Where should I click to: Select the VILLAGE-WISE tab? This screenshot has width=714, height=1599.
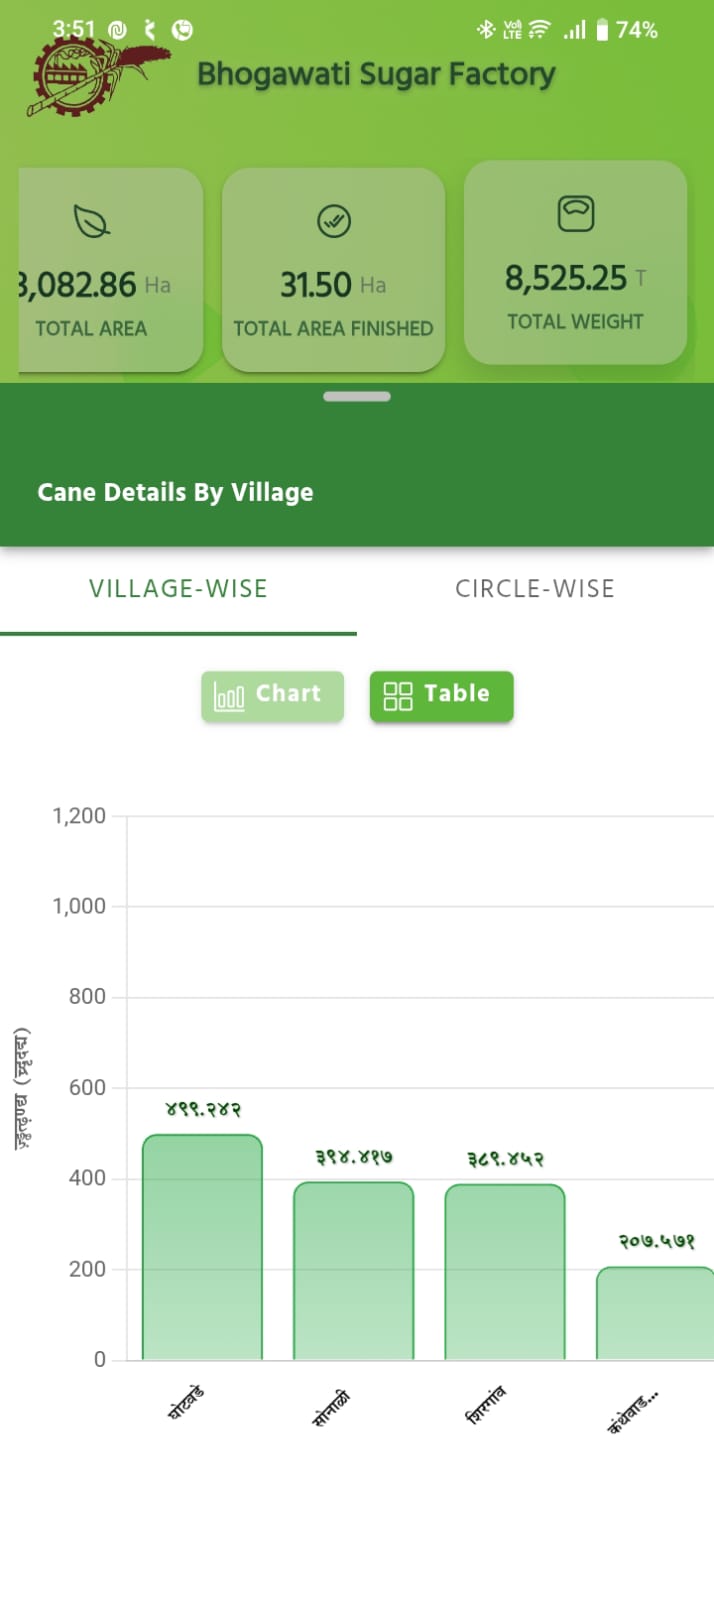coord(178,589)
